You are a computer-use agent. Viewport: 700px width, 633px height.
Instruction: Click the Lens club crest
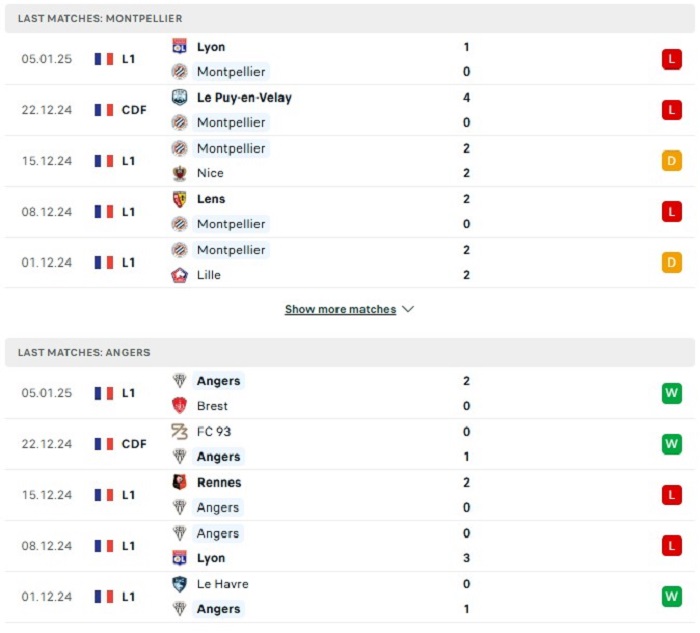(x=179, y=199)
